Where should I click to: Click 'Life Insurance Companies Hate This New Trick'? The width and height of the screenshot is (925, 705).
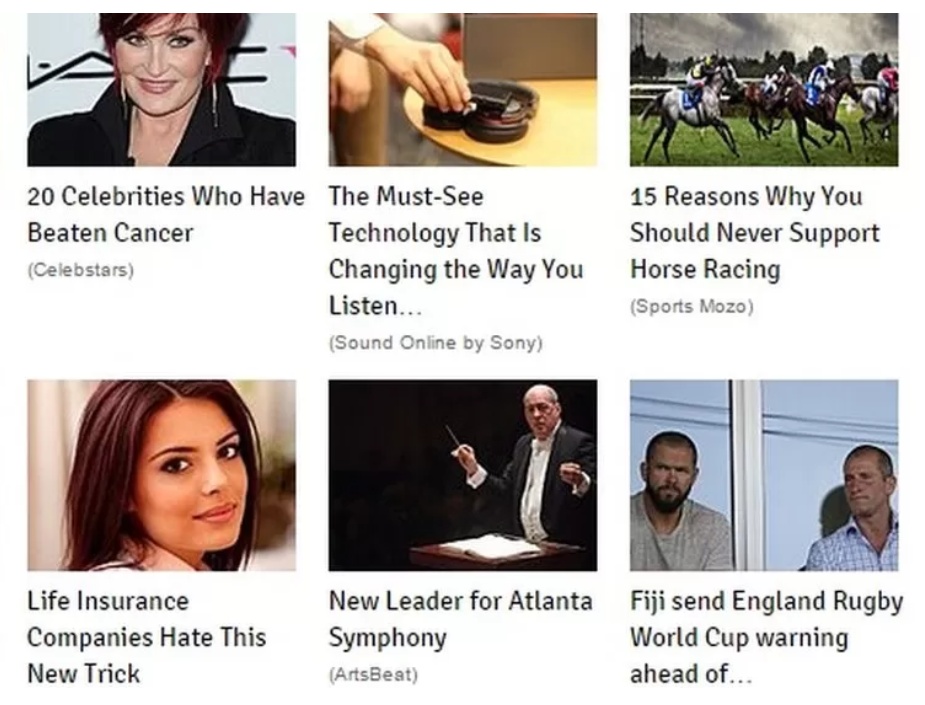(146, 637)
